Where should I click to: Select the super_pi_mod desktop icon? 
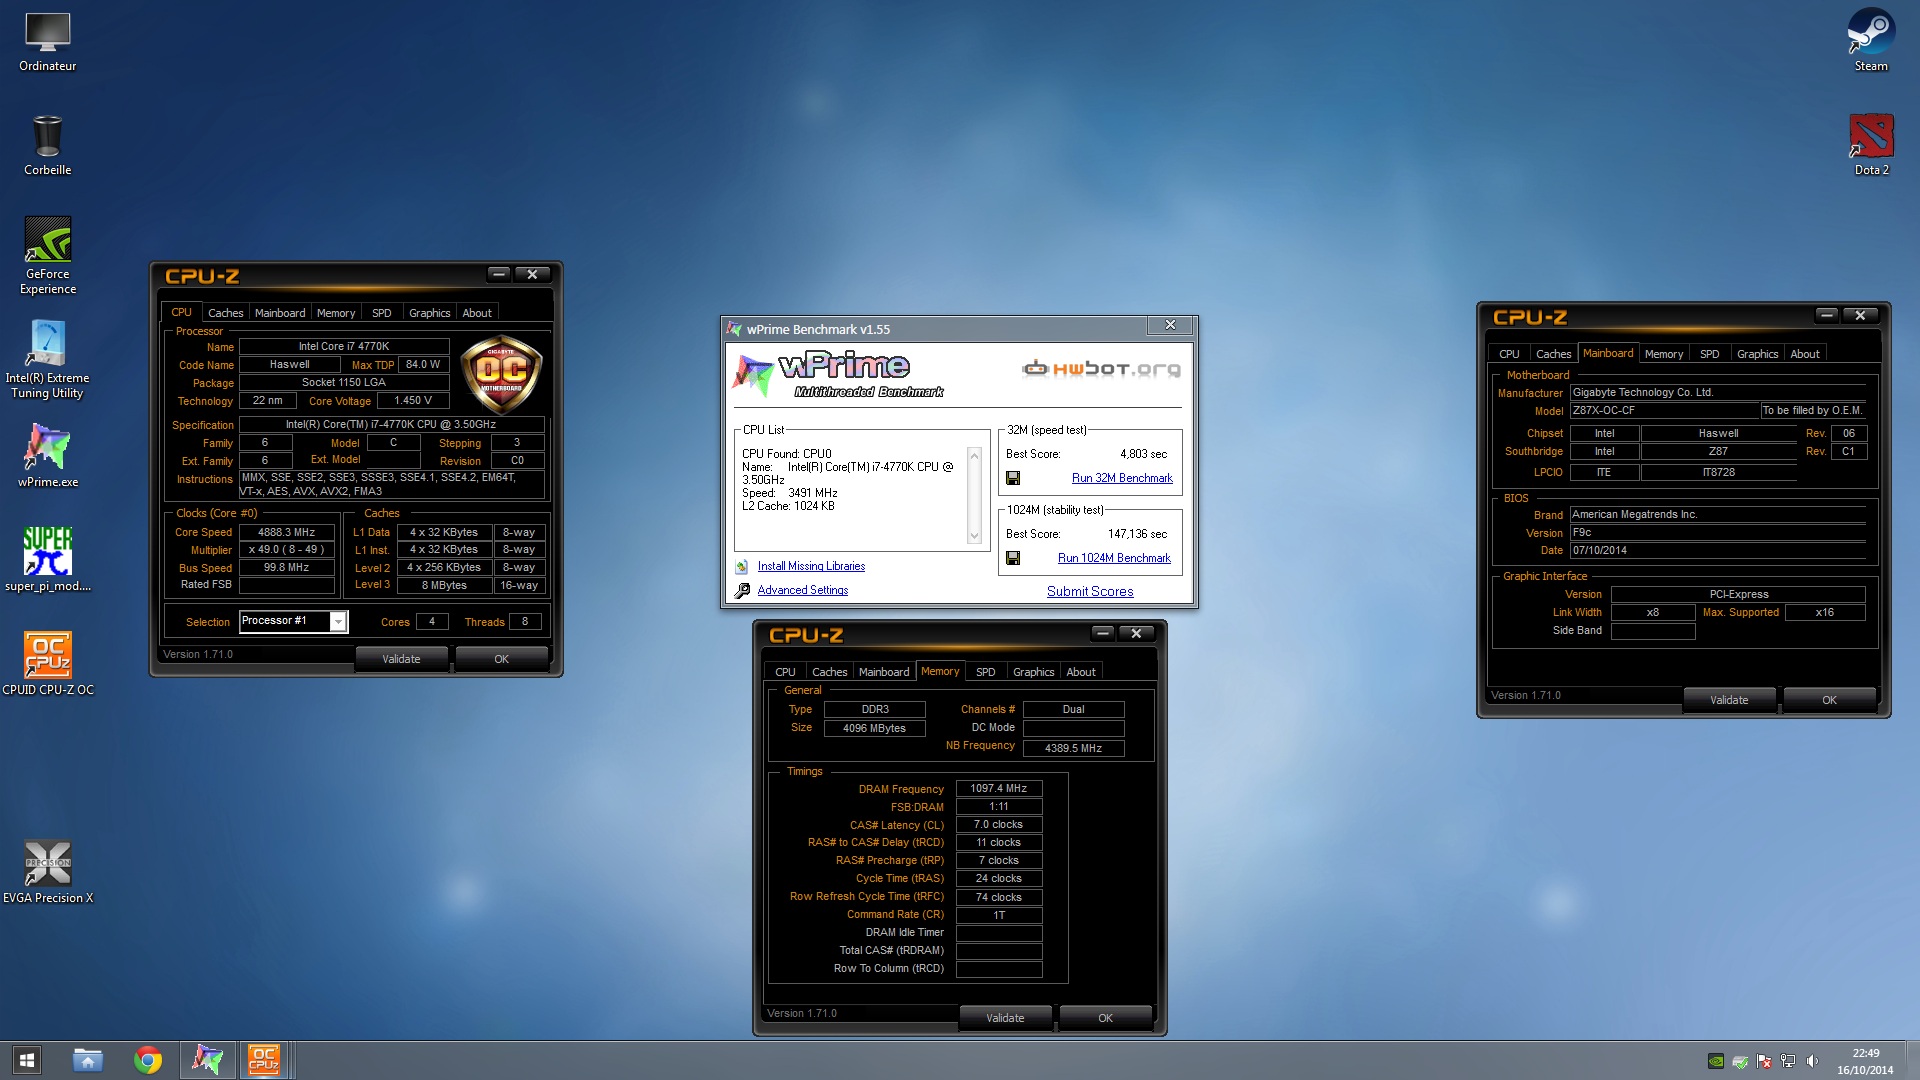[47, 560]
